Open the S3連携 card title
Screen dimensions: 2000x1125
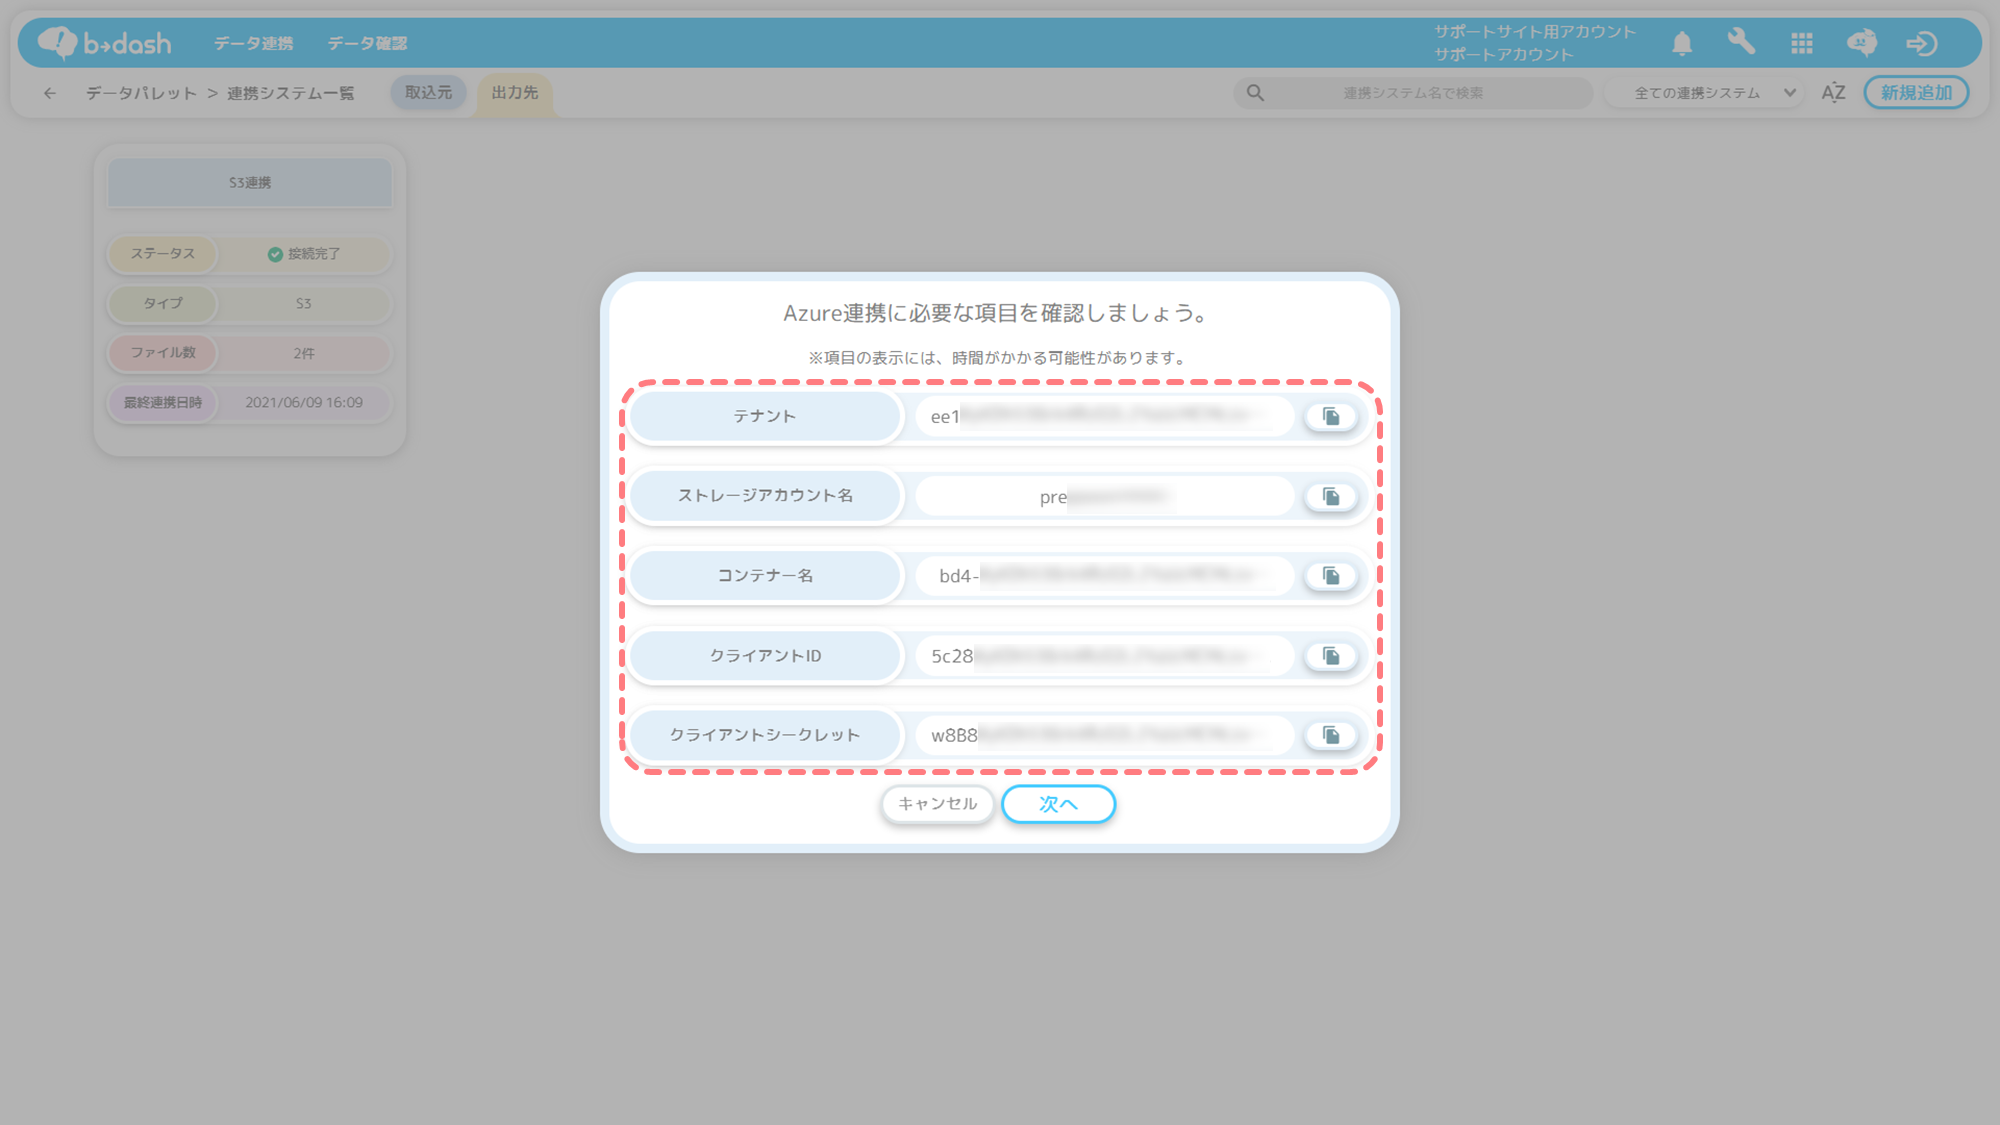click(250, 183)
